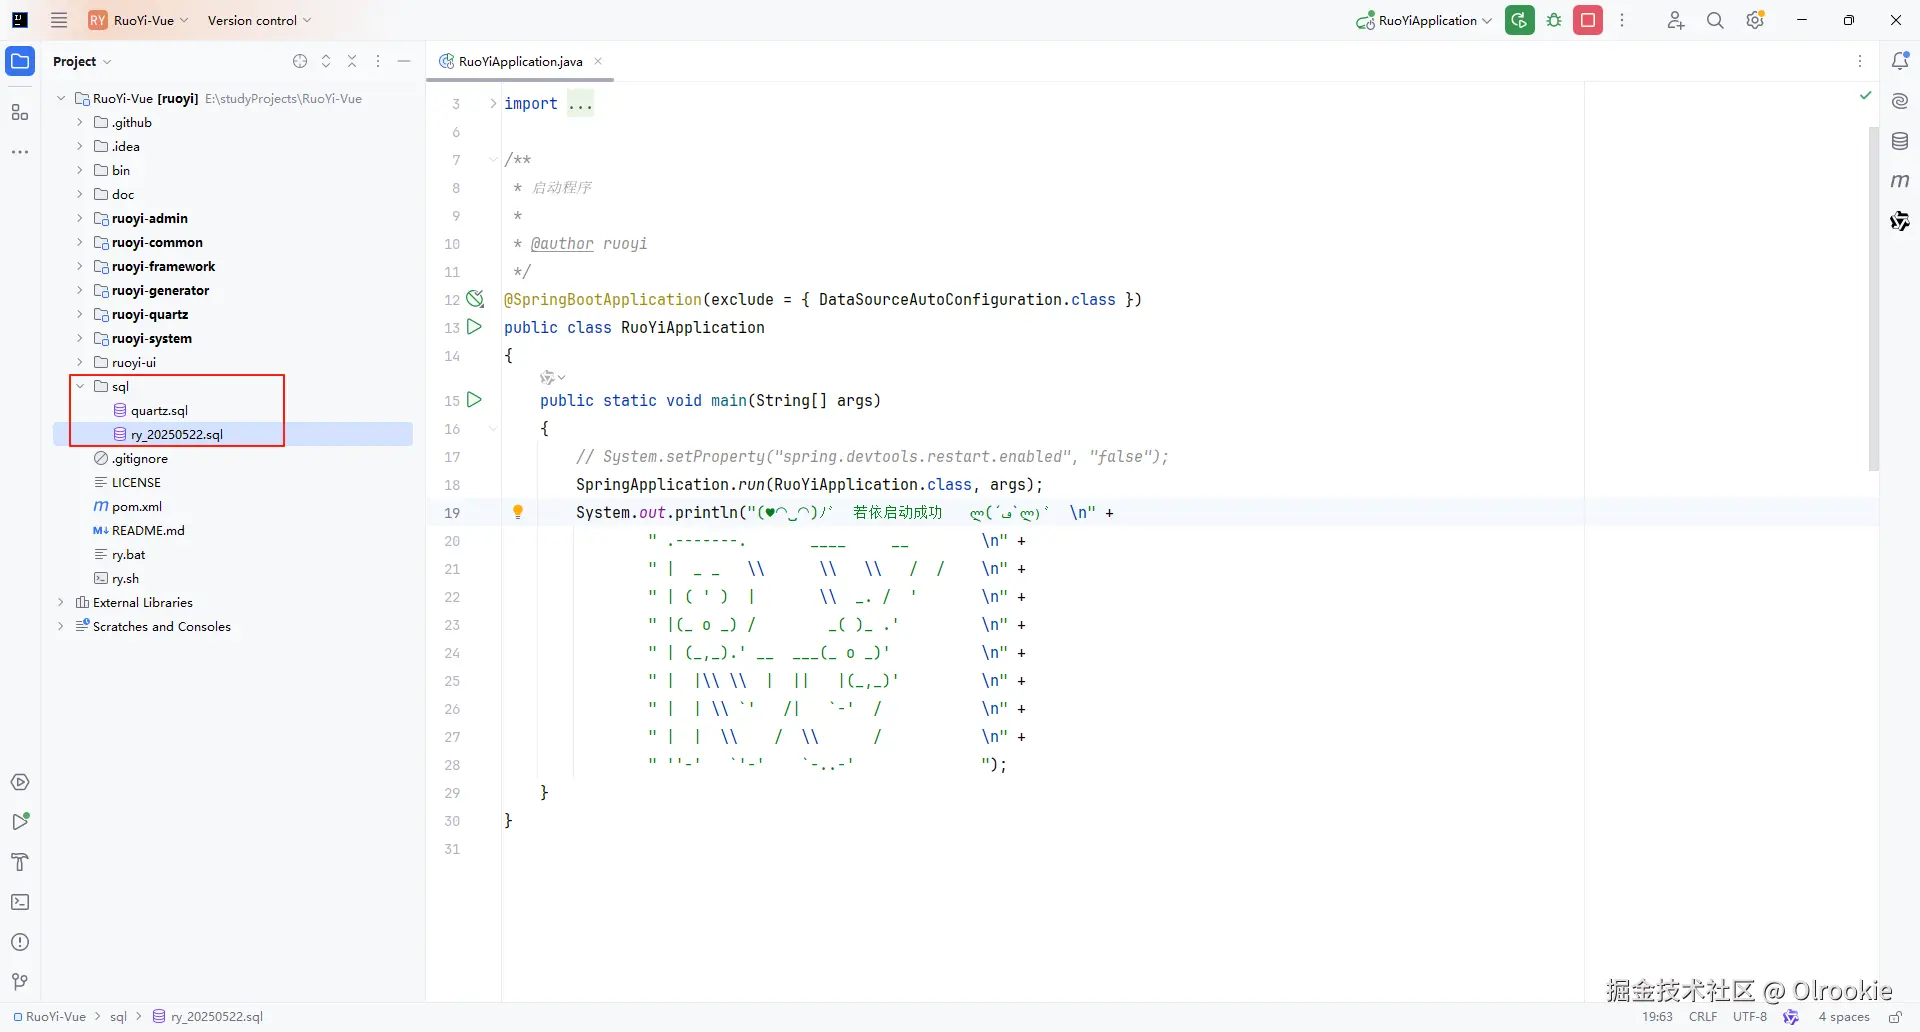The width and height of the screenshot is (1920, 1032).
Task: Open the Database tool window
Action: 1900,141
